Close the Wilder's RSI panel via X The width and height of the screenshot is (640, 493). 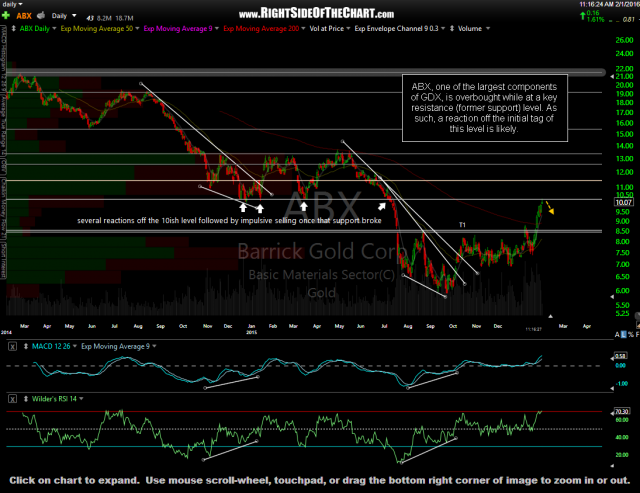[13, 399]
